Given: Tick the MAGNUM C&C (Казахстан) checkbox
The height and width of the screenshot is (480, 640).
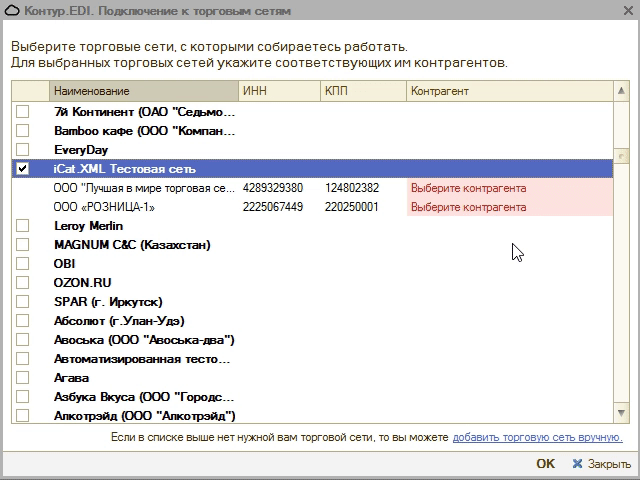Looking at the screenshot, I should [x=22, y=244].
